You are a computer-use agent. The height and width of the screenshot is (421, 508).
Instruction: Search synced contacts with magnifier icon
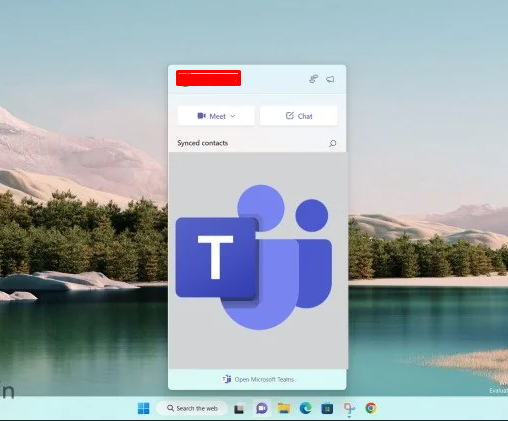pyautogui.click(x=332, y=143)
